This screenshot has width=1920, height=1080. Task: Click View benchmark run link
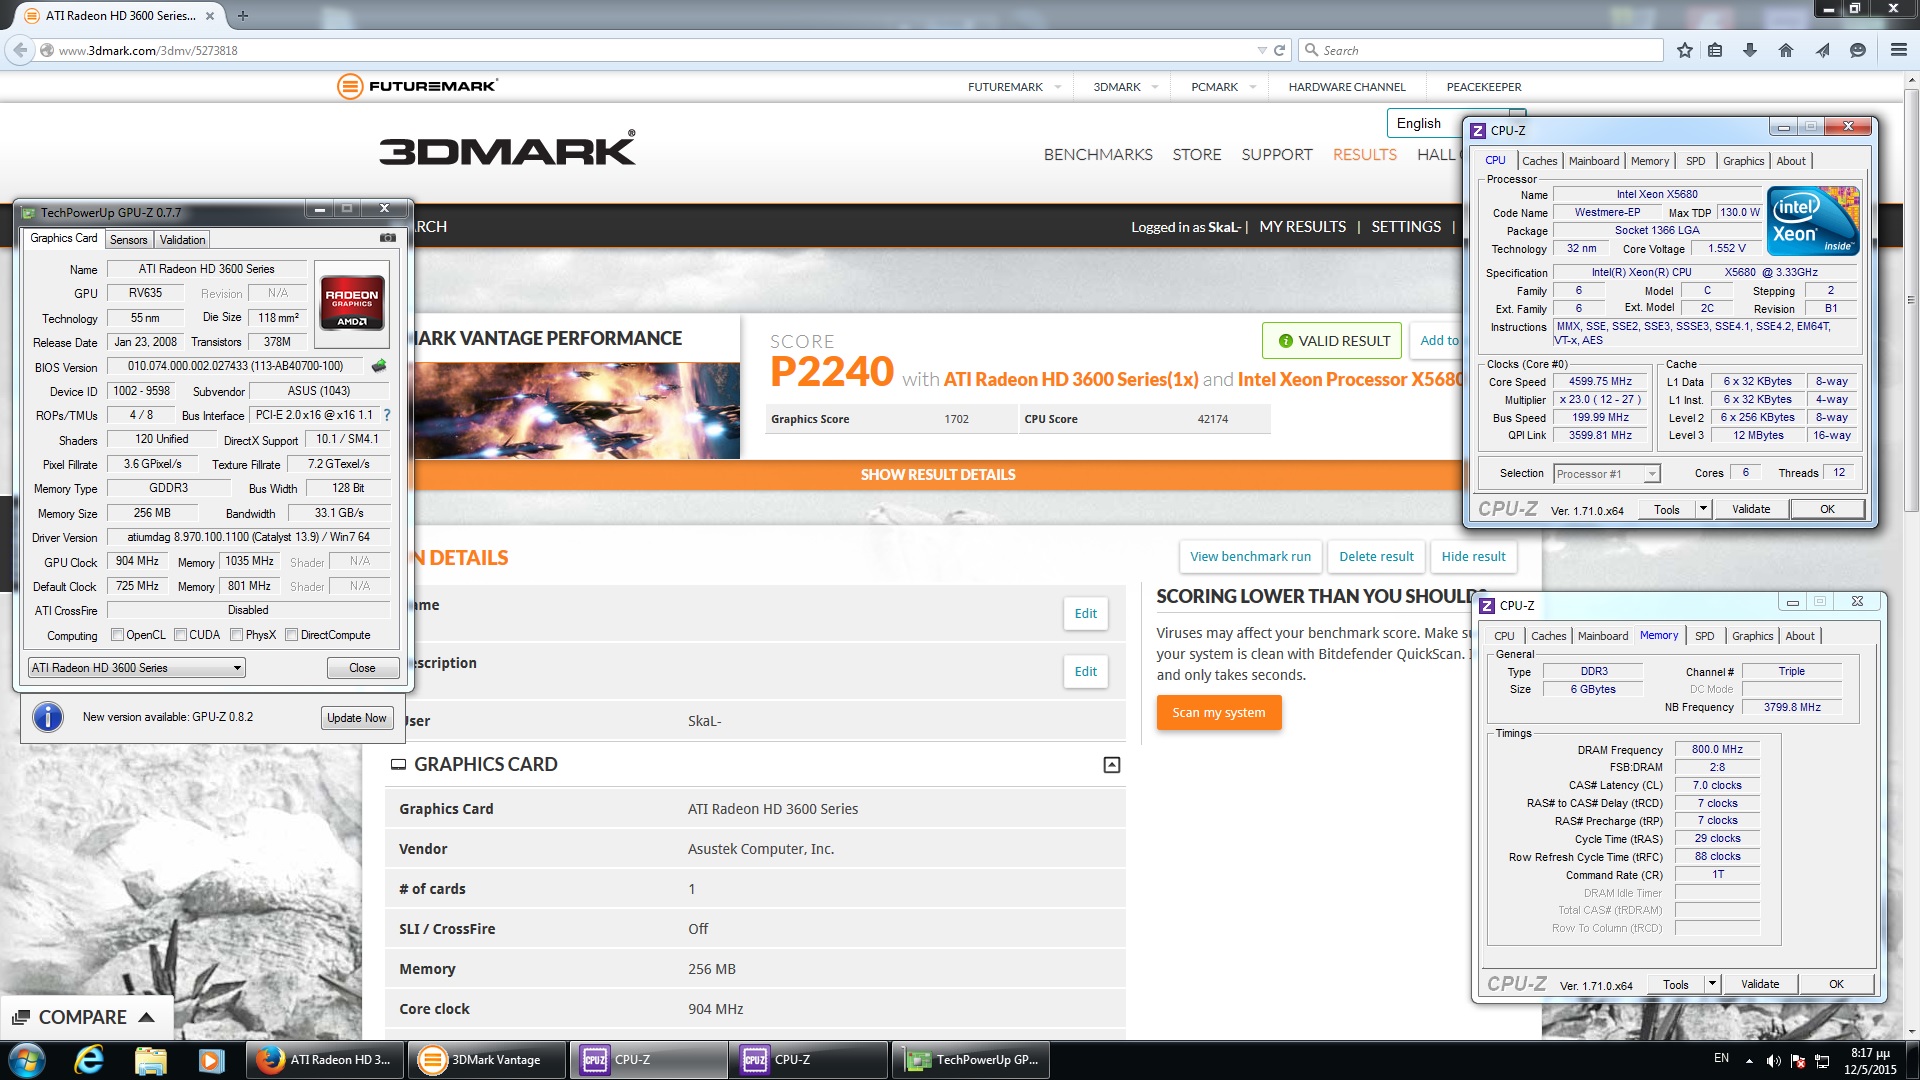[x=1250, y=557]
